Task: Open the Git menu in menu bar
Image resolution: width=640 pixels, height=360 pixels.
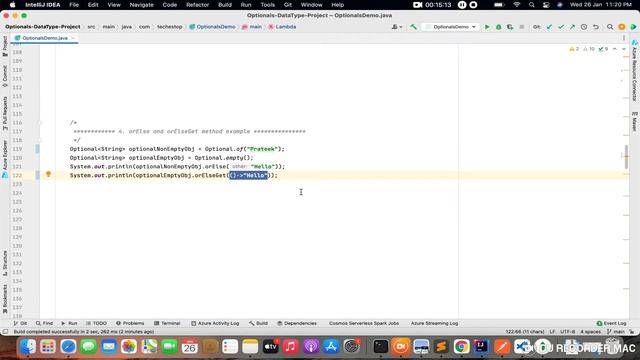Action: (288, 5)
